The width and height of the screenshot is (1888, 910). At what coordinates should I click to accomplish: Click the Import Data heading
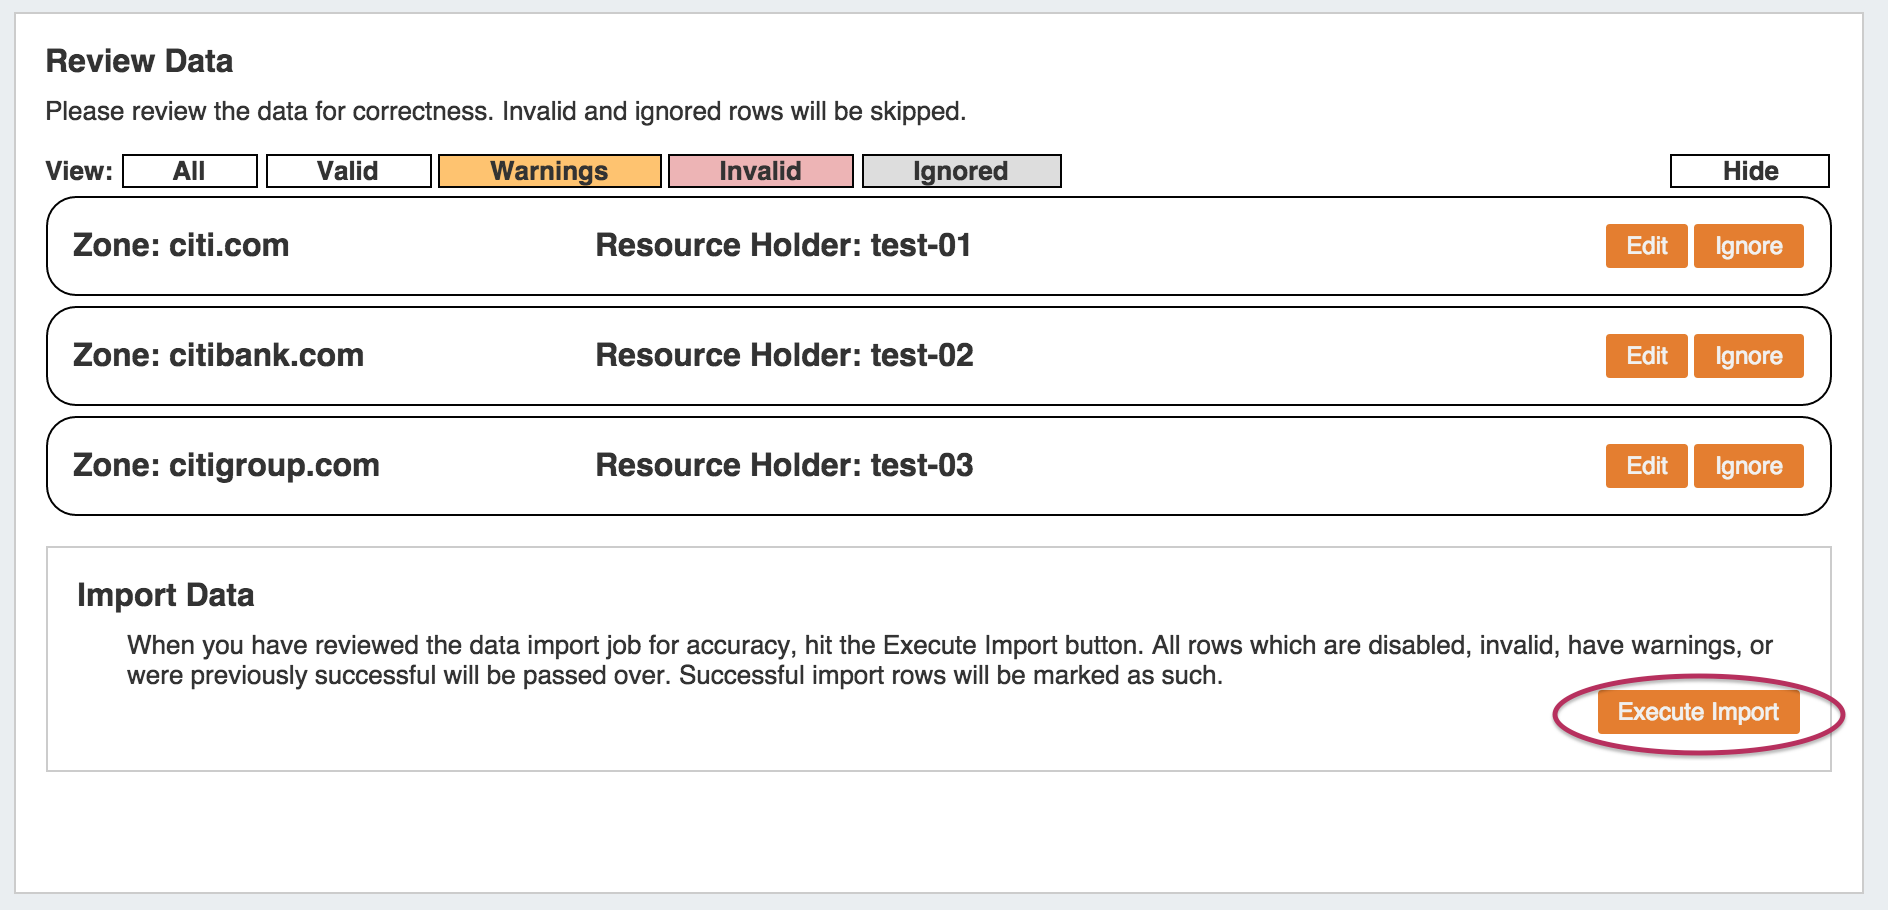point(165,595)
